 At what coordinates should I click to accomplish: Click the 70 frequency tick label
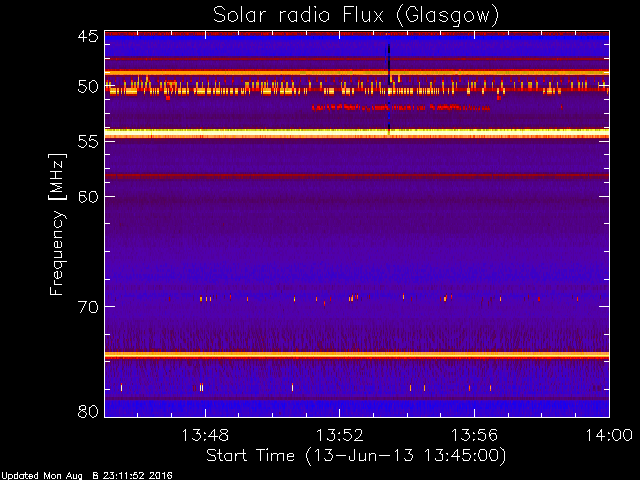88,307
